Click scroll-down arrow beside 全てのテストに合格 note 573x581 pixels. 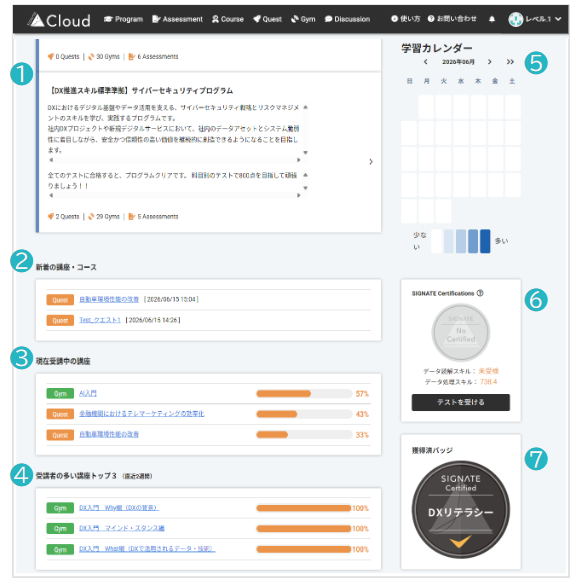click(x=305, y=188)
